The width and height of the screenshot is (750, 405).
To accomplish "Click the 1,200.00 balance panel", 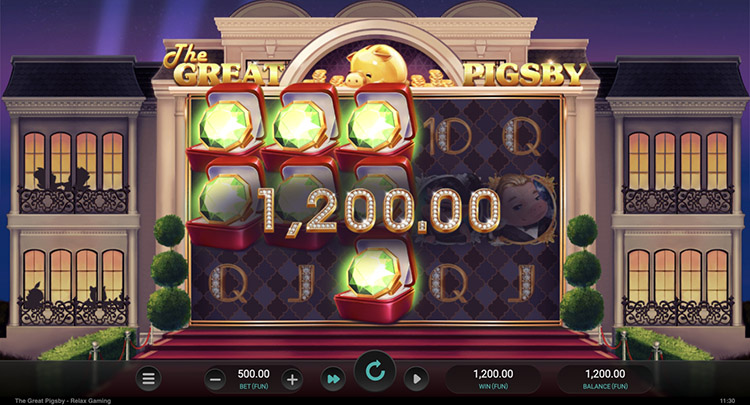I will coord(605,379).
